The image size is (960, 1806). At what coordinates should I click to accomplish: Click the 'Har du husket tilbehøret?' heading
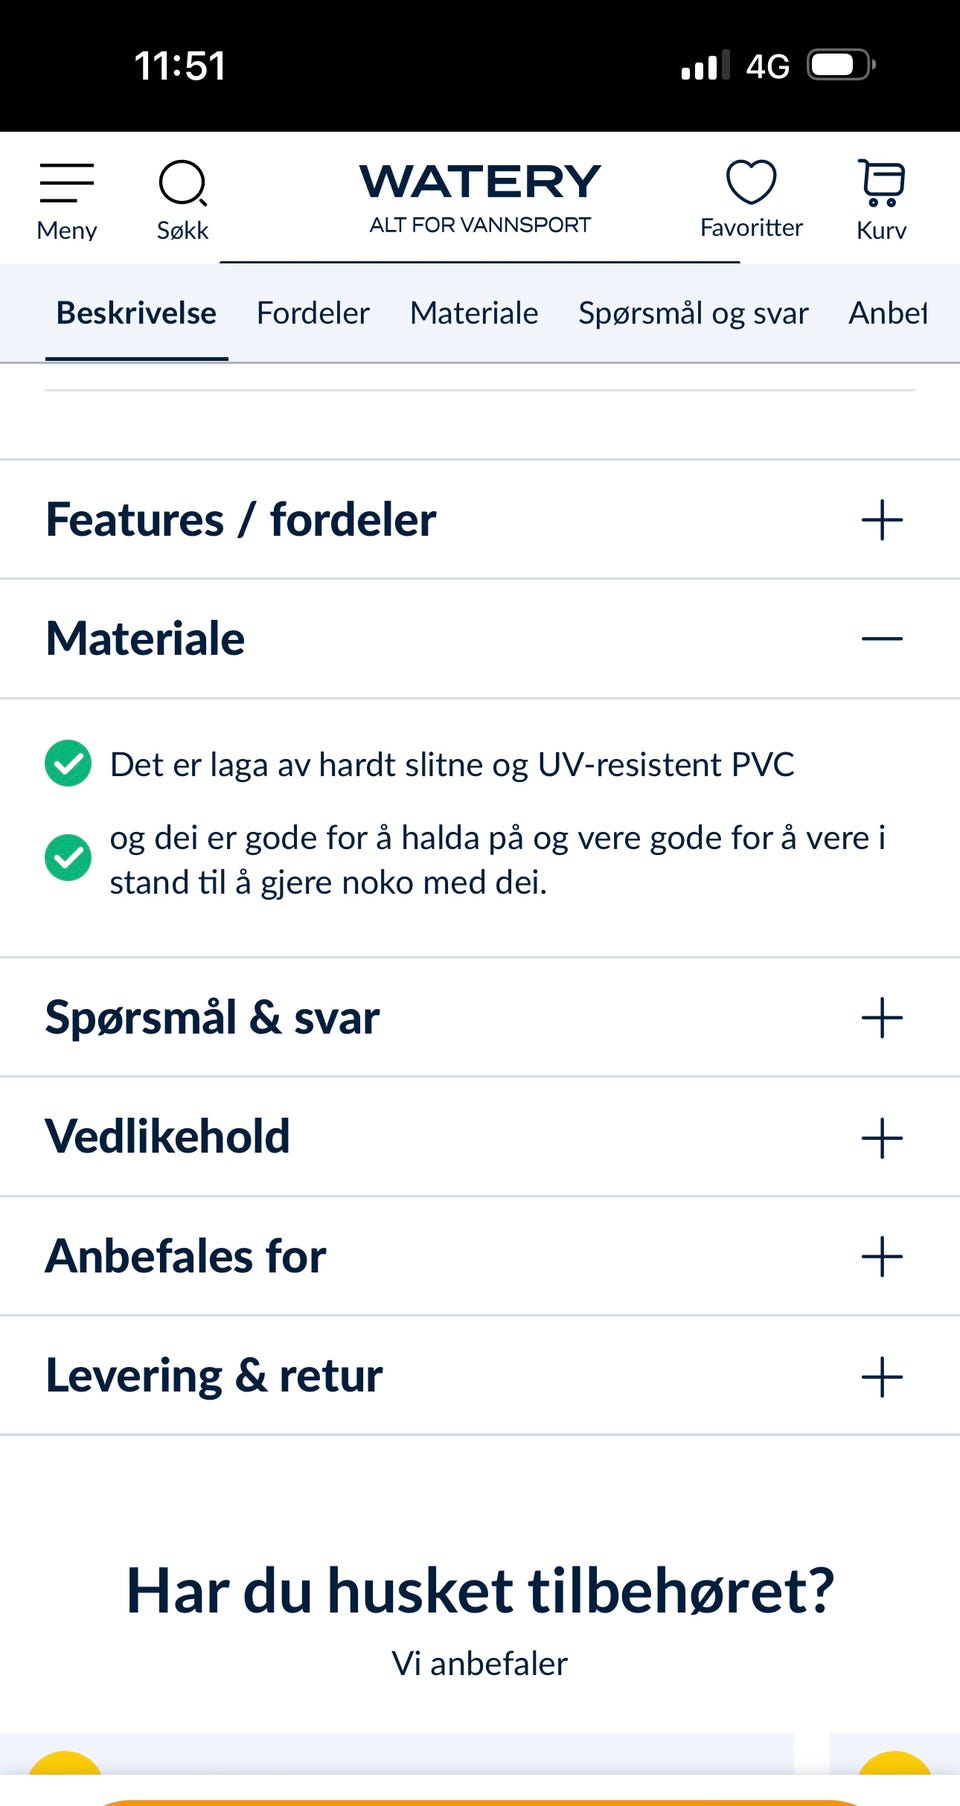tap(480, 1590)
